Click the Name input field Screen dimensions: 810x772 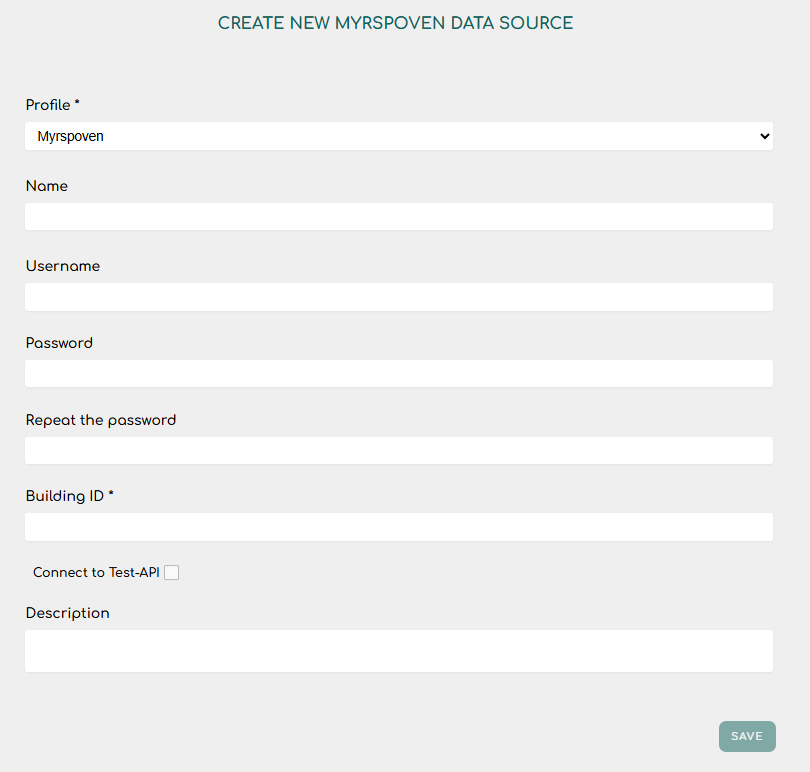click(399, 217)
